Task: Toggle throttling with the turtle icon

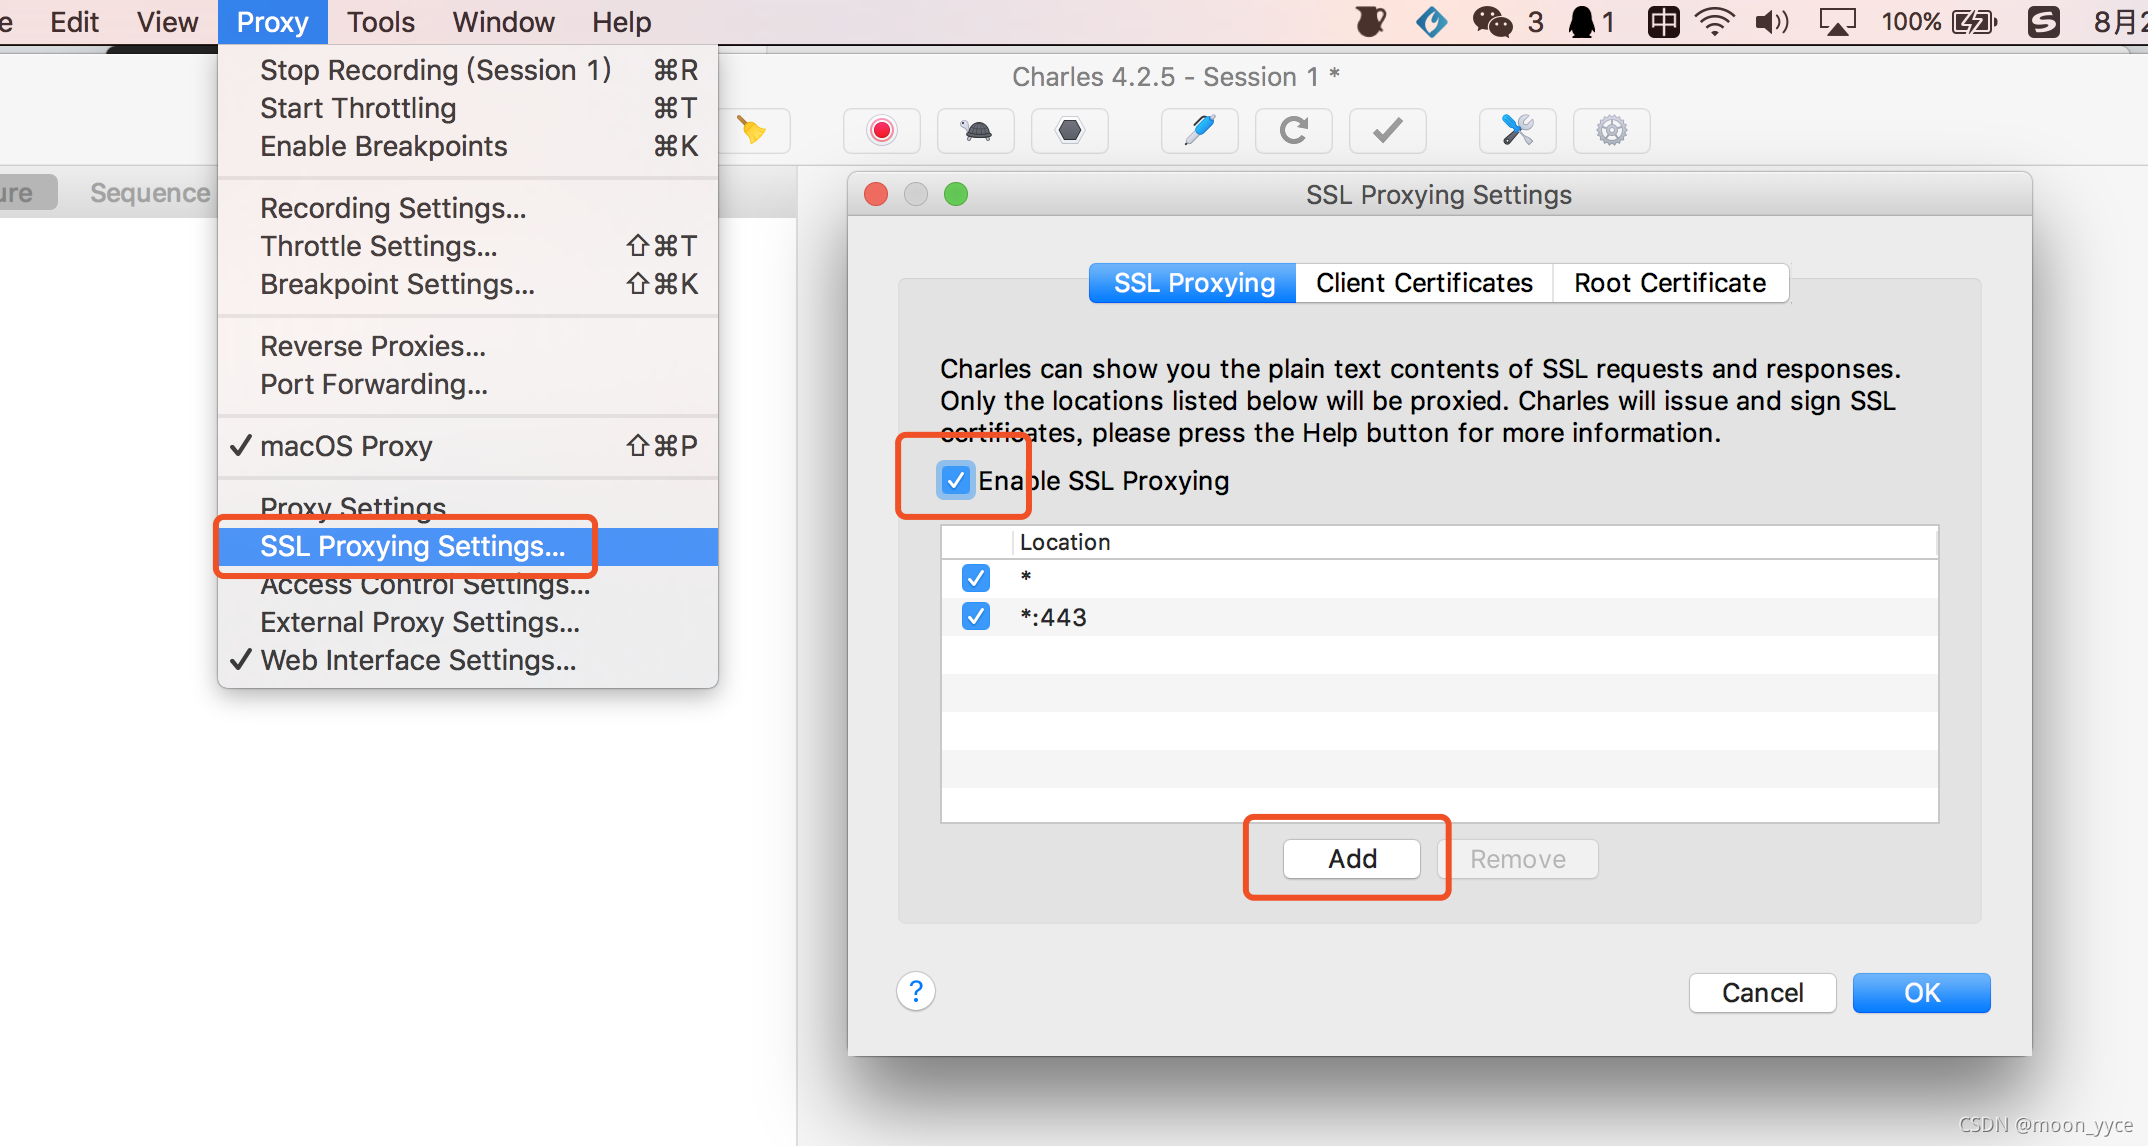Action: pyautogui.click(x=976, y=130)
